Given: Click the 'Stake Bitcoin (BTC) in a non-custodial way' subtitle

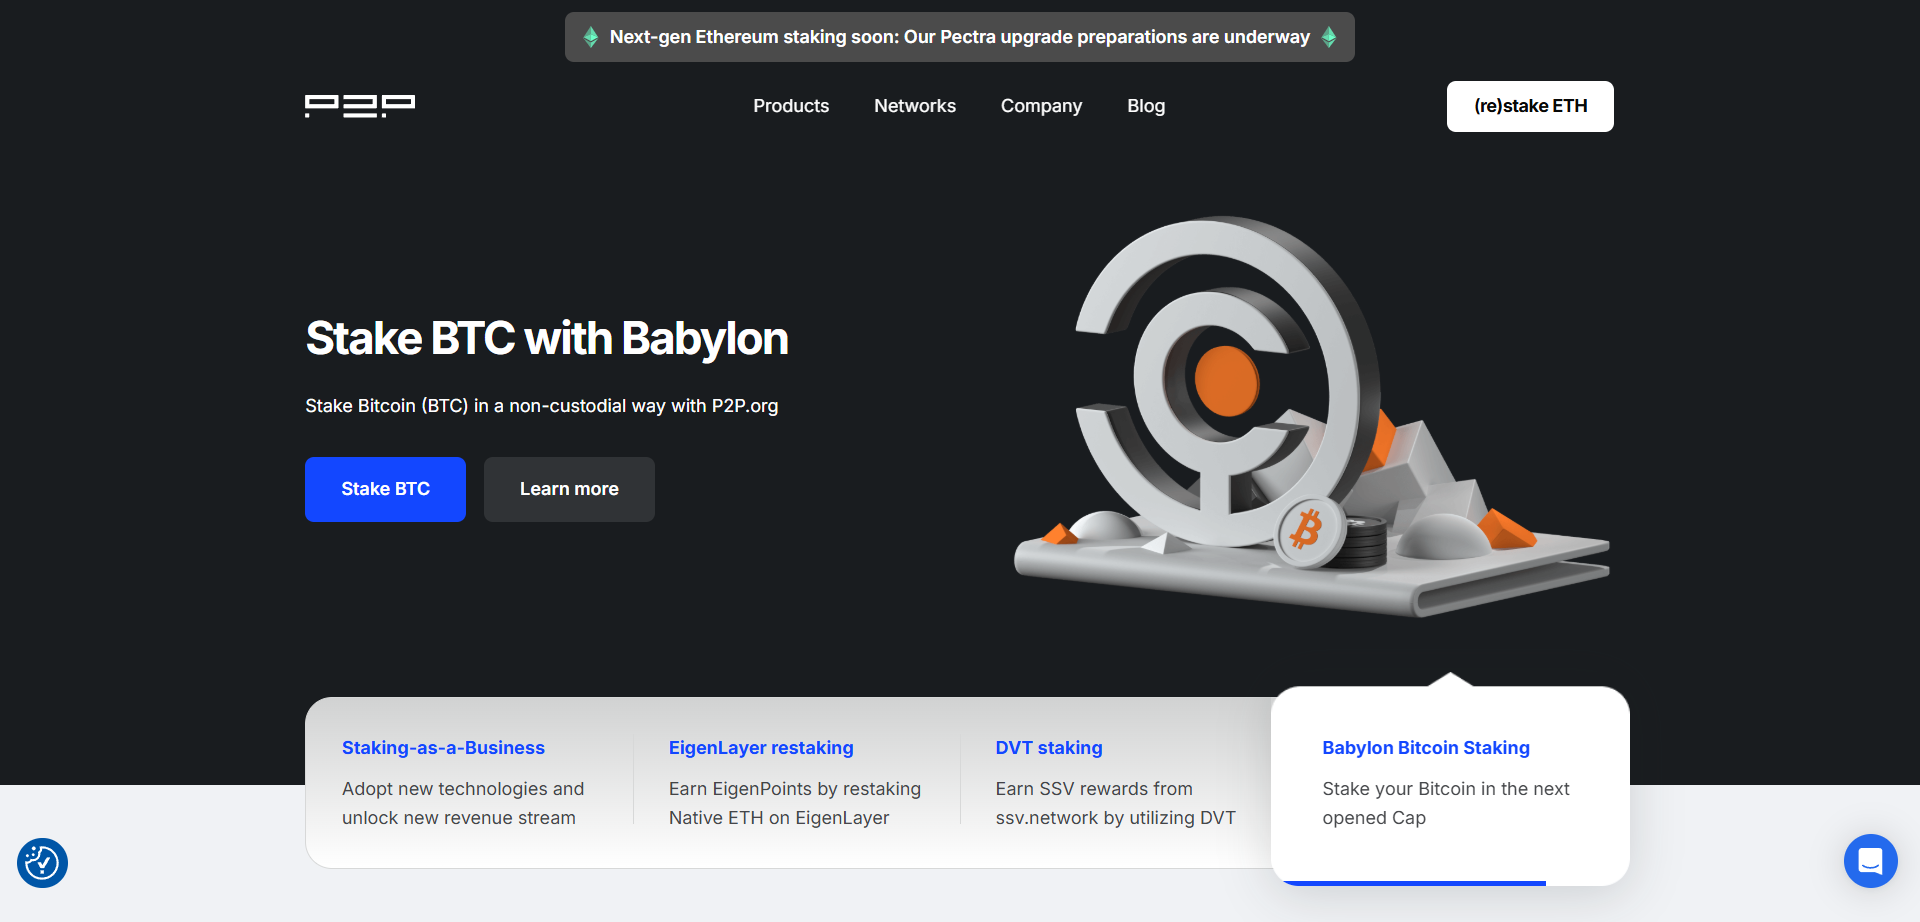Looking at the screenshot, I should 541,406.
